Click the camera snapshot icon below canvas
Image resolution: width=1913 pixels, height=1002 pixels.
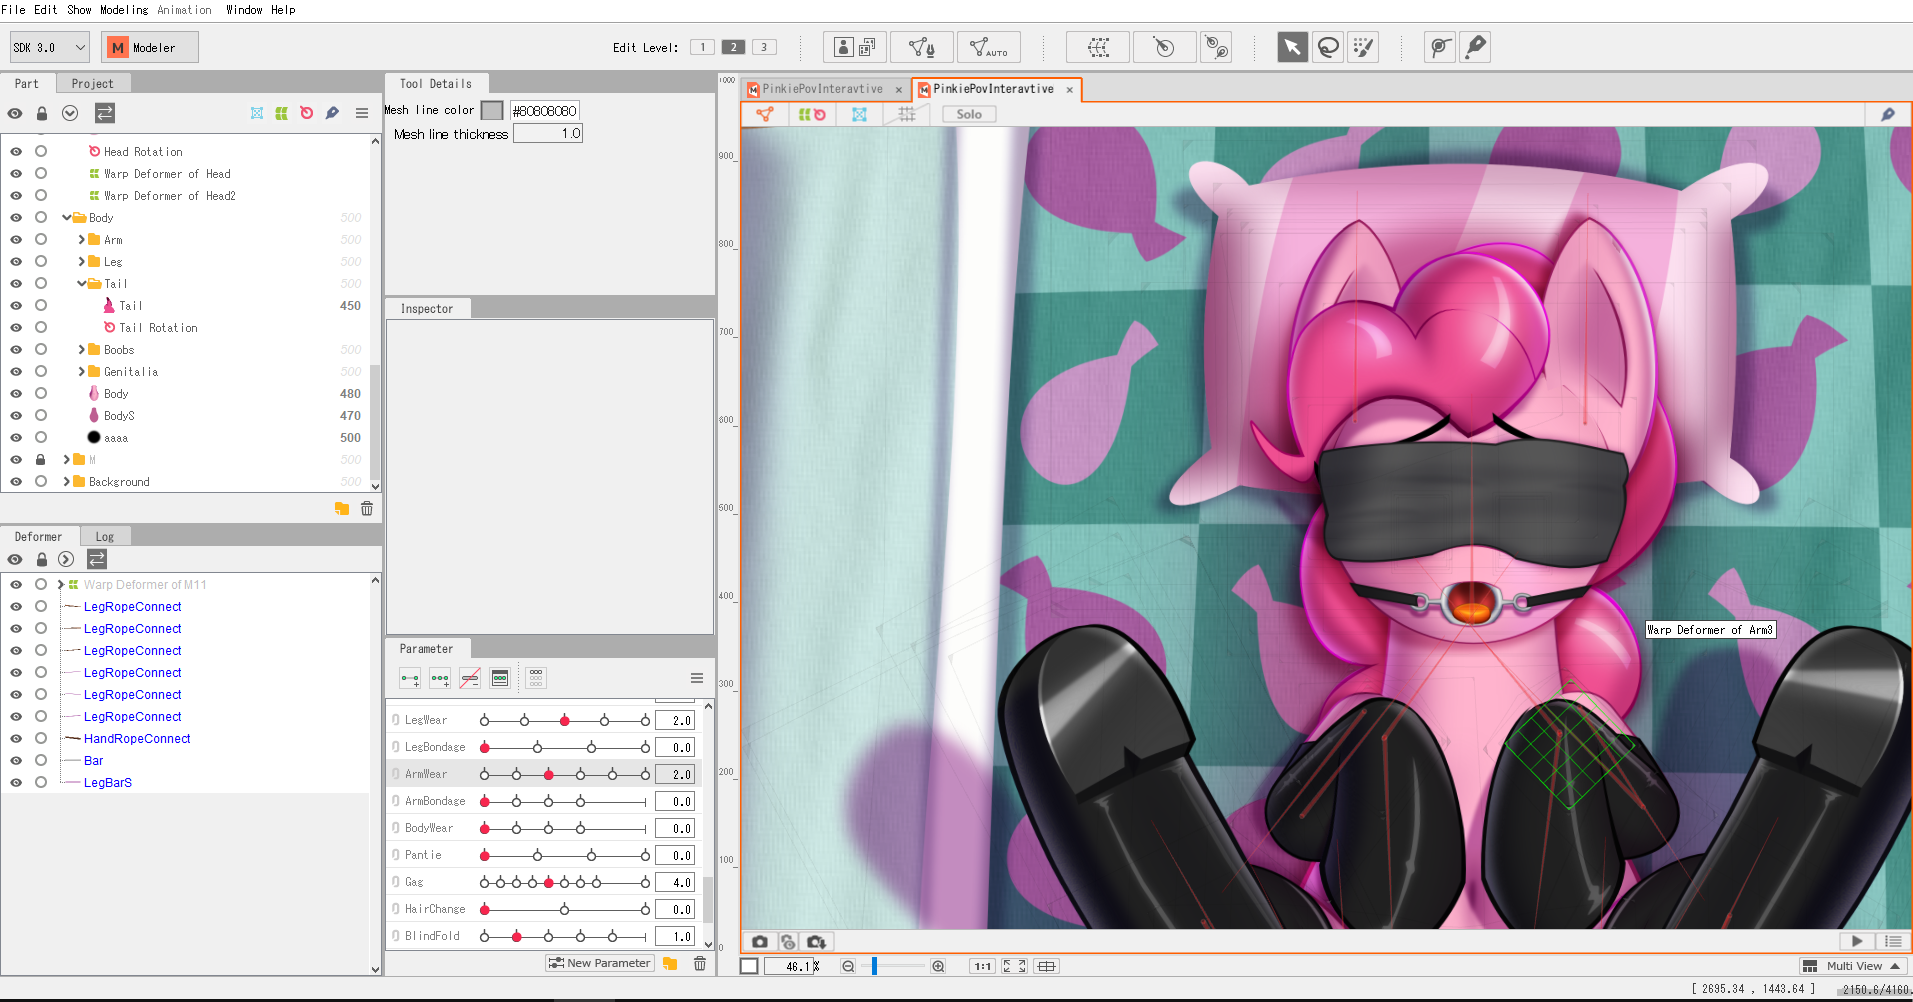click(x=760, y=942)
